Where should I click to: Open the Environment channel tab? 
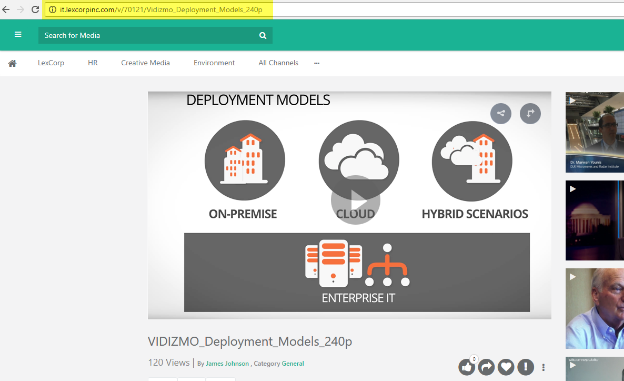[x=214, y=63]
